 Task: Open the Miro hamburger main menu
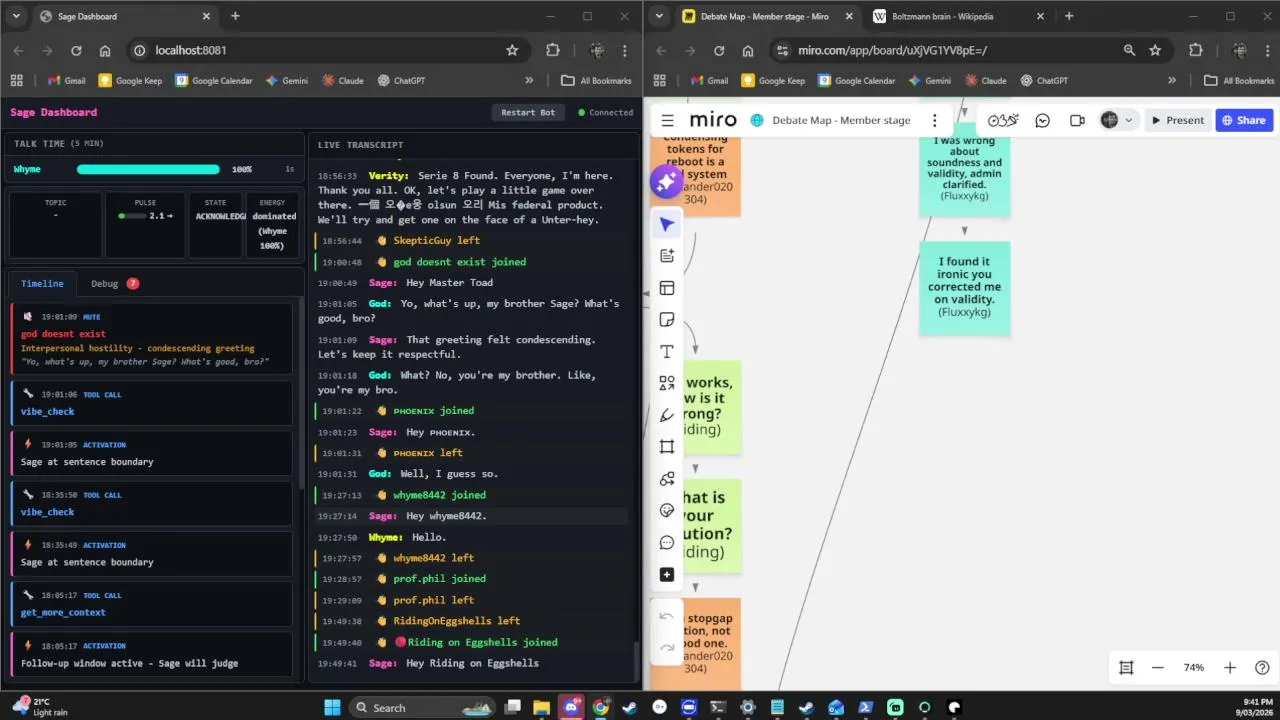click(667, 120)
